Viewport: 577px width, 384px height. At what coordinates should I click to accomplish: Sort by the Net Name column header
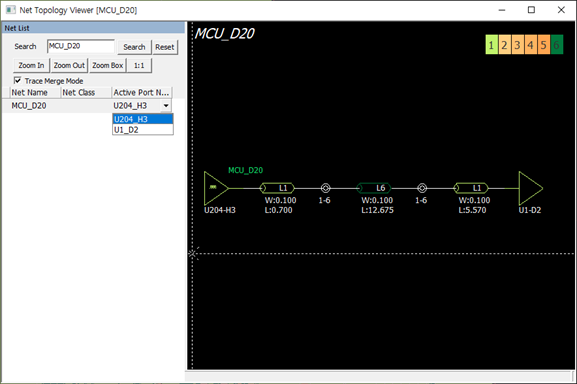(35, 93)
